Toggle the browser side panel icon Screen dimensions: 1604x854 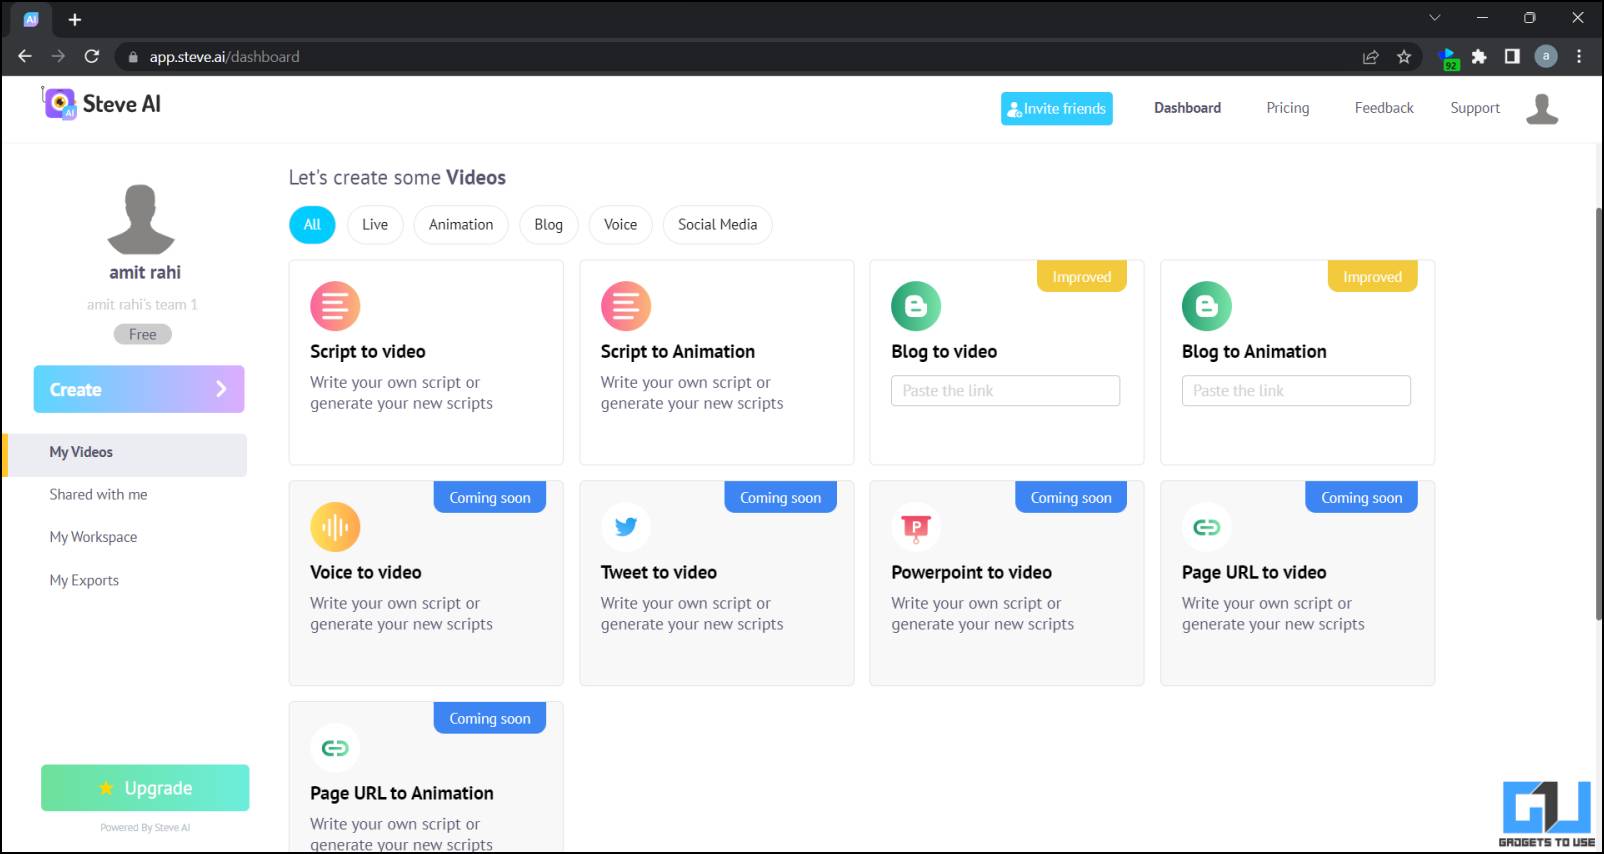(1512, 57)
